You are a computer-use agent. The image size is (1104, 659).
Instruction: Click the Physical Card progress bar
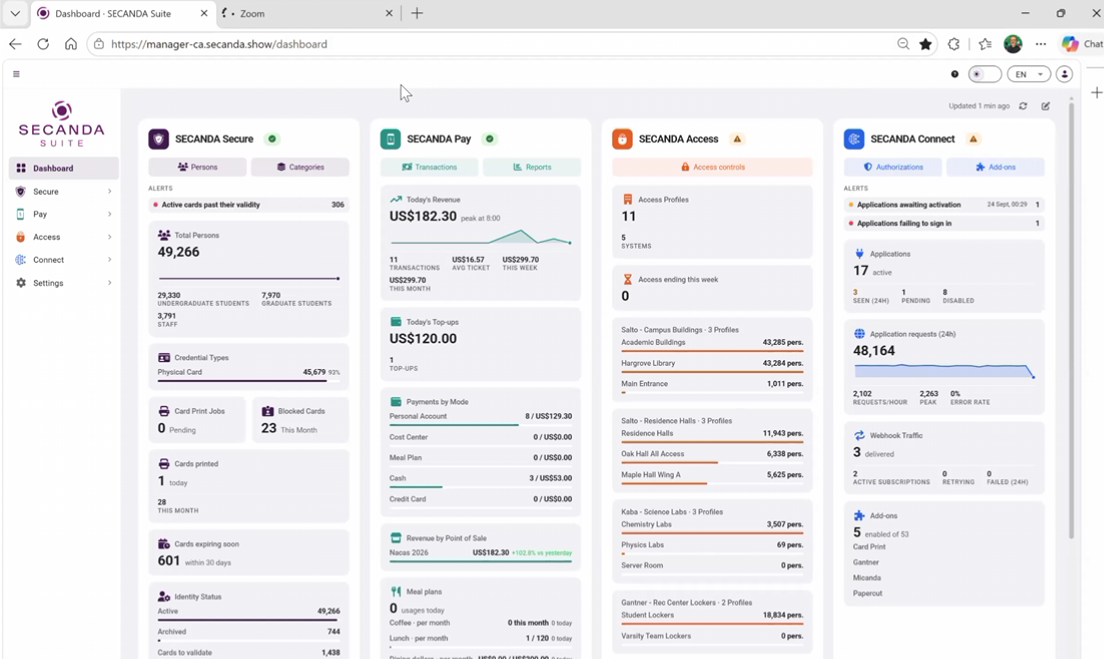[249, 381]
